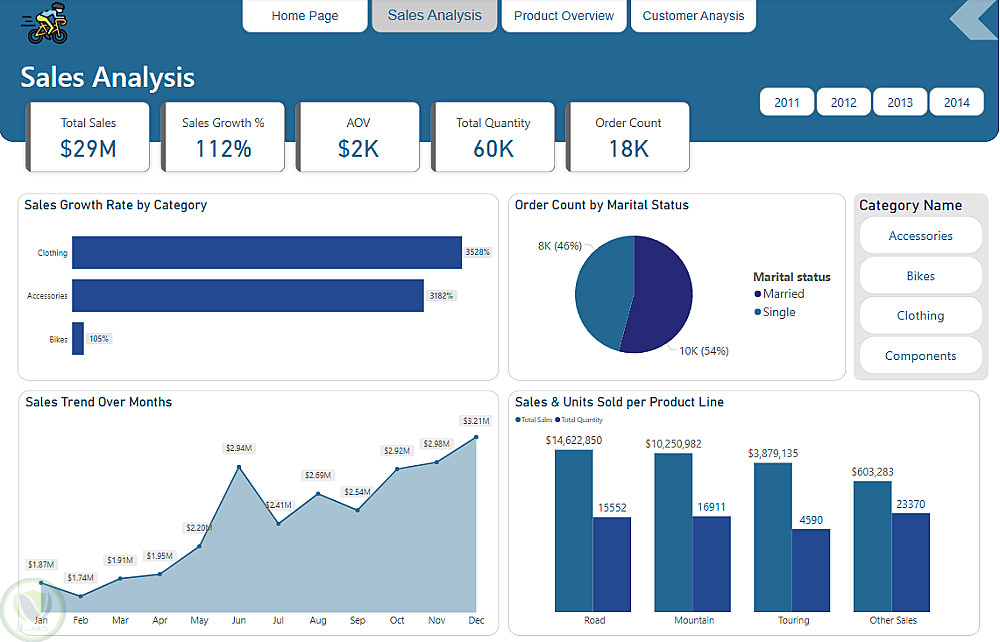This screenshot has width=1000, height=642.
Task: Click Sales Trend Over Months title
Action: click(98, 402)
